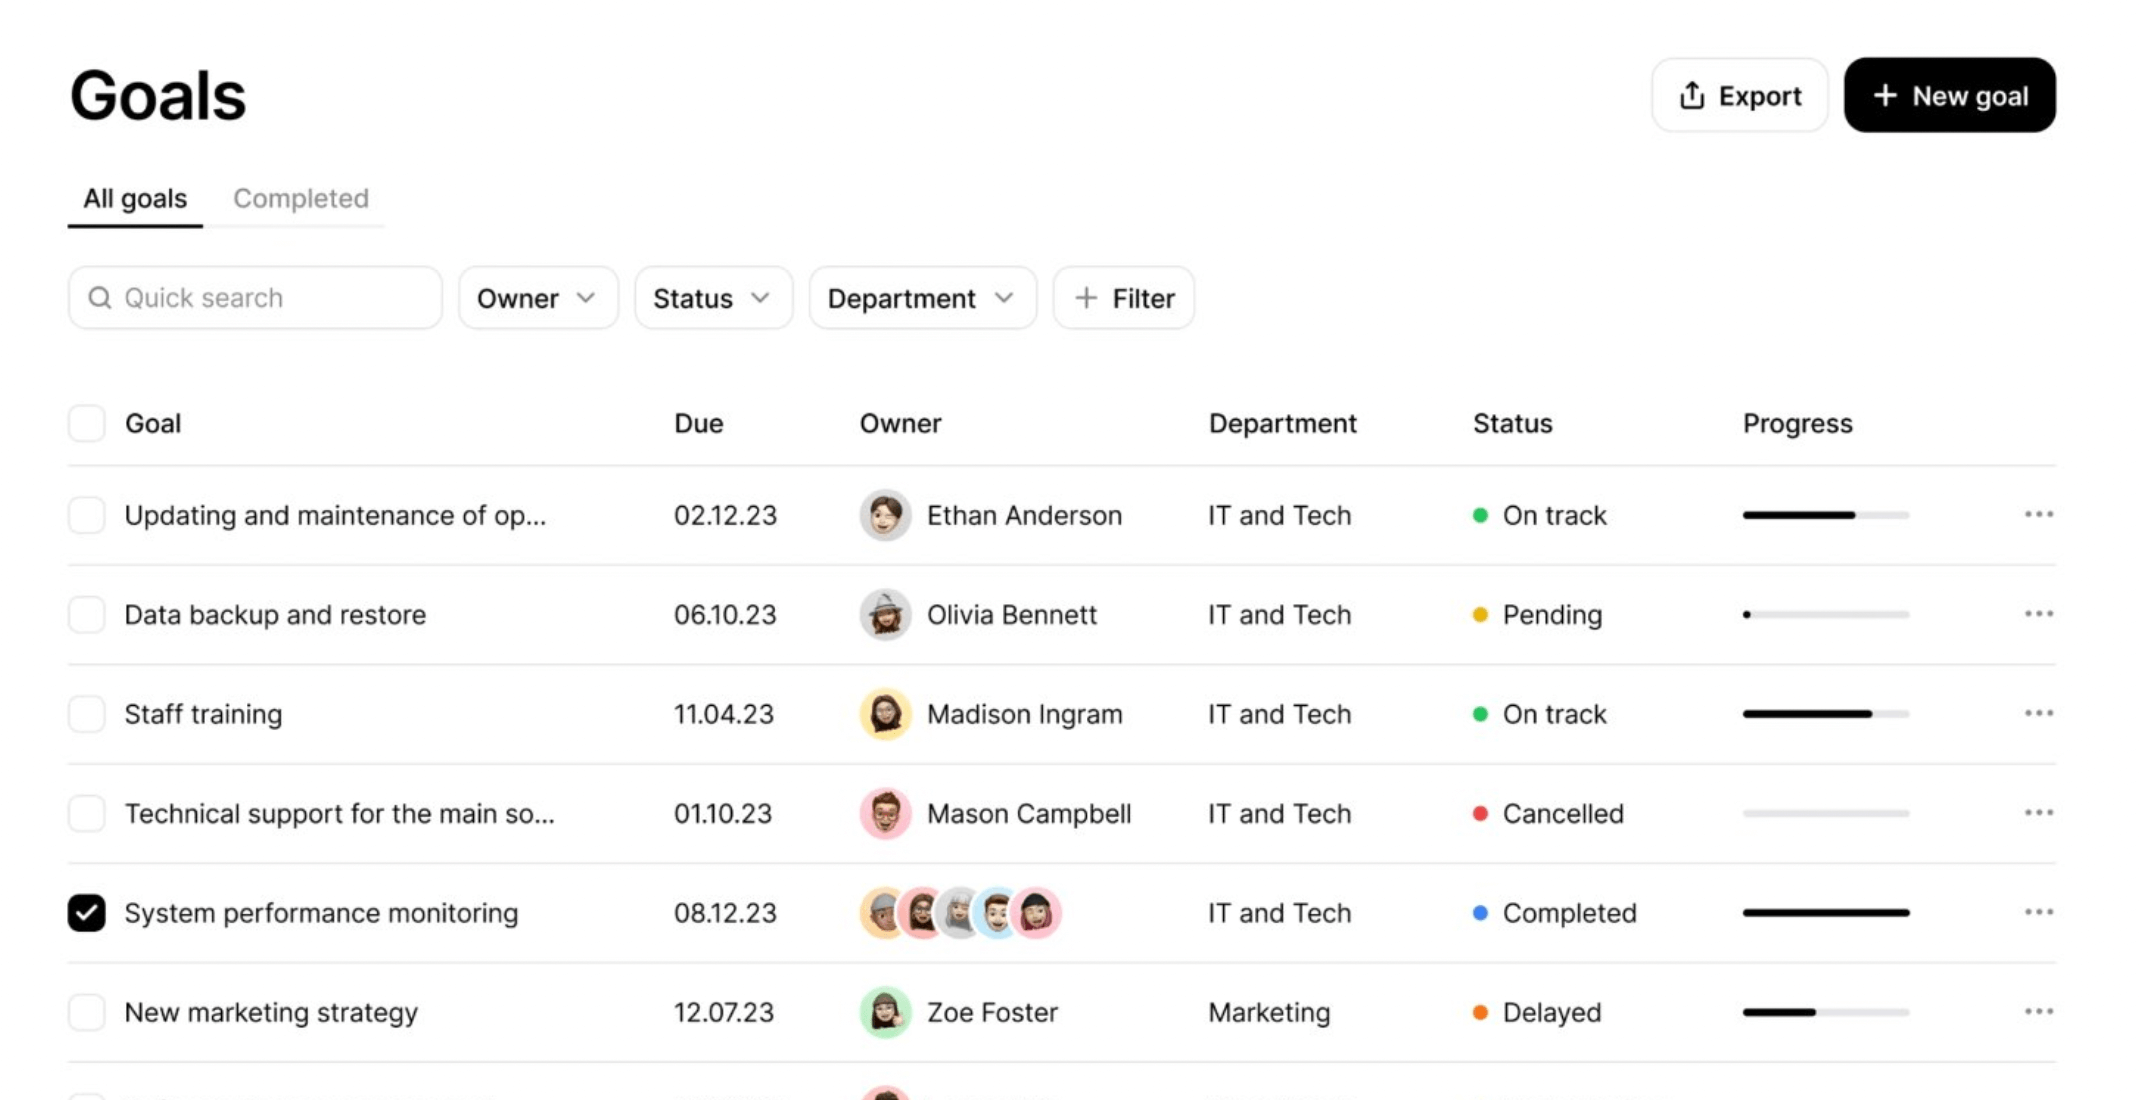Switch to the Completed tab
Viewport: 2140px width, 1100px height.
pyautogui.click(x=301, y=198)
